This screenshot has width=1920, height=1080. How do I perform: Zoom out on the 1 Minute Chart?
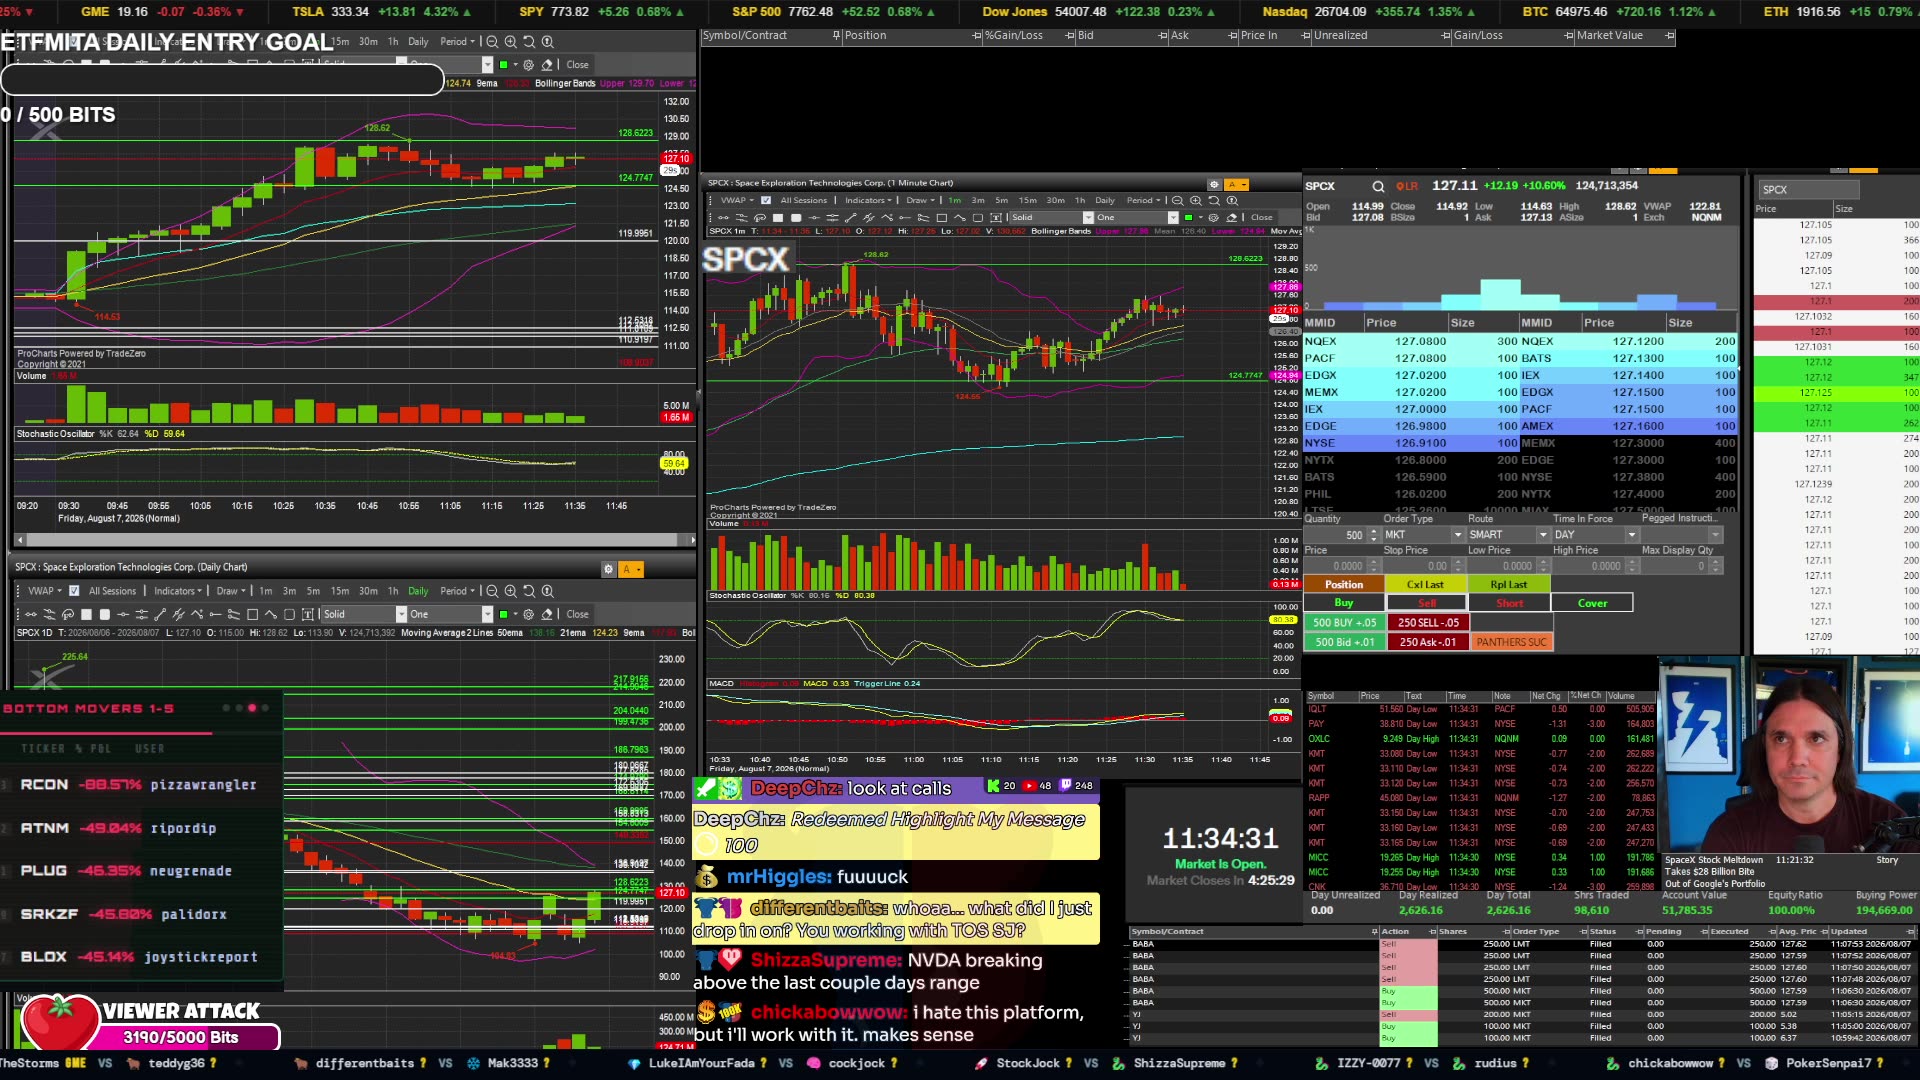[1177, 200]
